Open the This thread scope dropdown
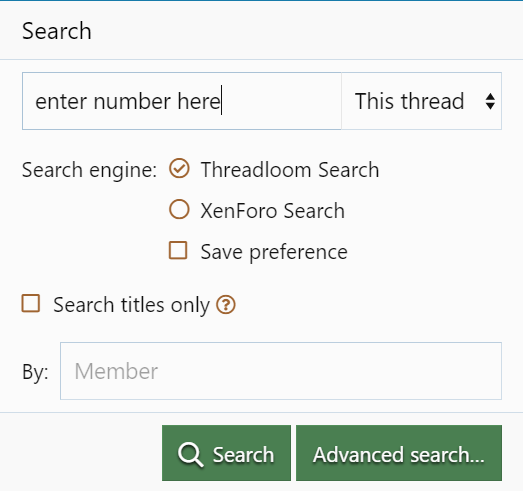The width and height of the screenshot is (523, 491). pos(421,101)
